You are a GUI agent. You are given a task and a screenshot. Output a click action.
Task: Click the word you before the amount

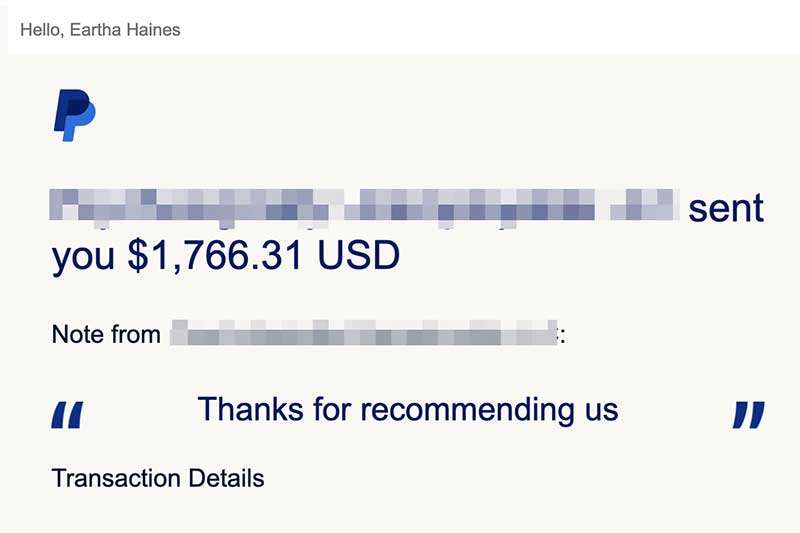coord(83,257)
